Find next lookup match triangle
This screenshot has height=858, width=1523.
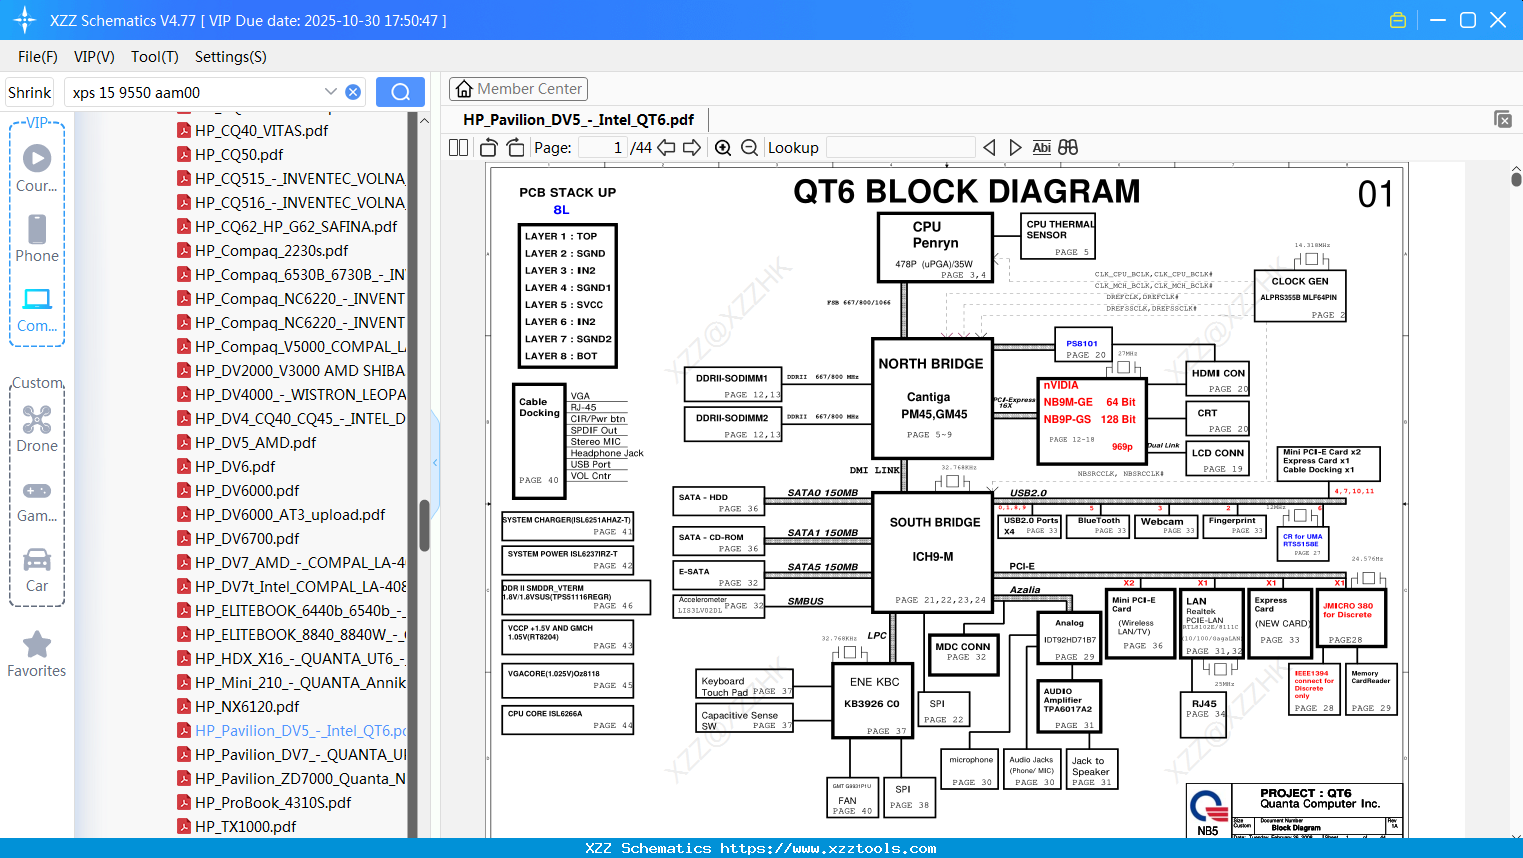(1015, 147)
